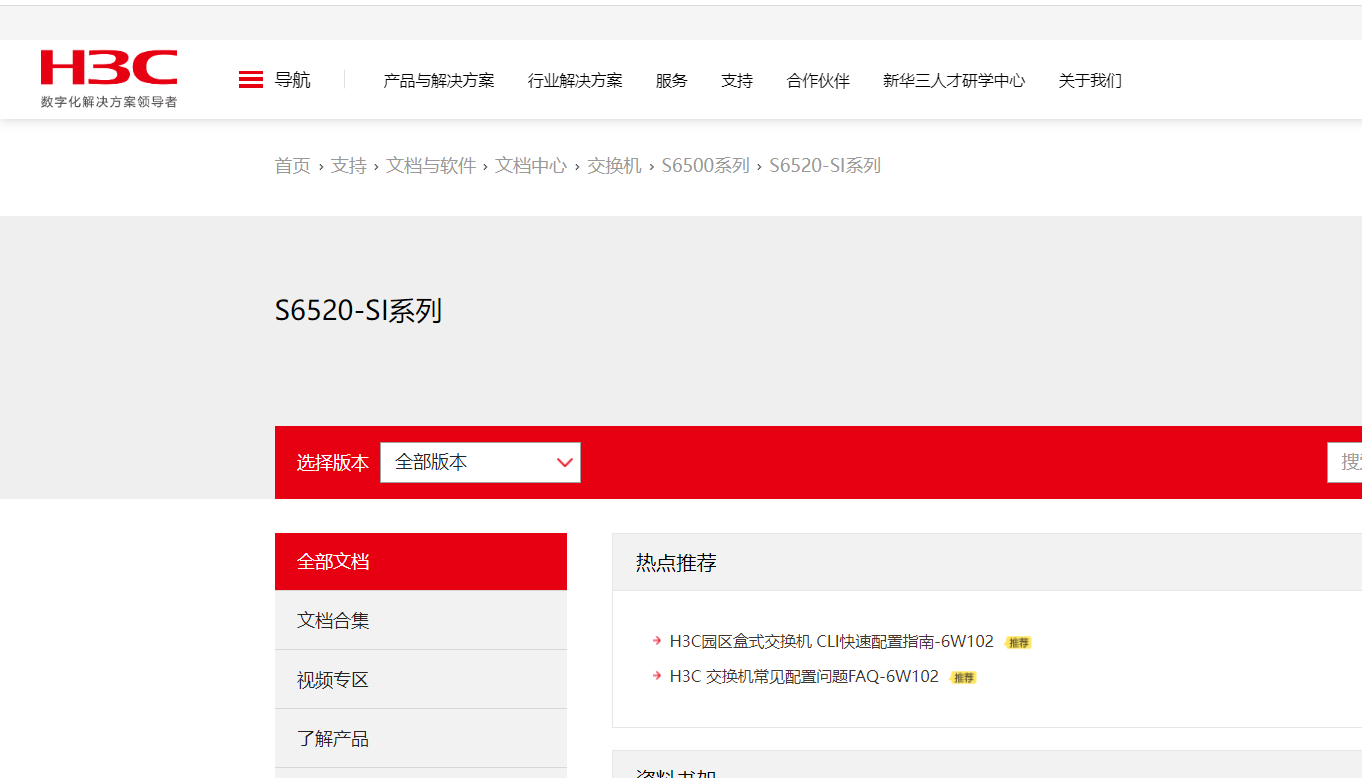
Task: Select the 文档合集 sidebar tab
Action: (x=421, y=620)
